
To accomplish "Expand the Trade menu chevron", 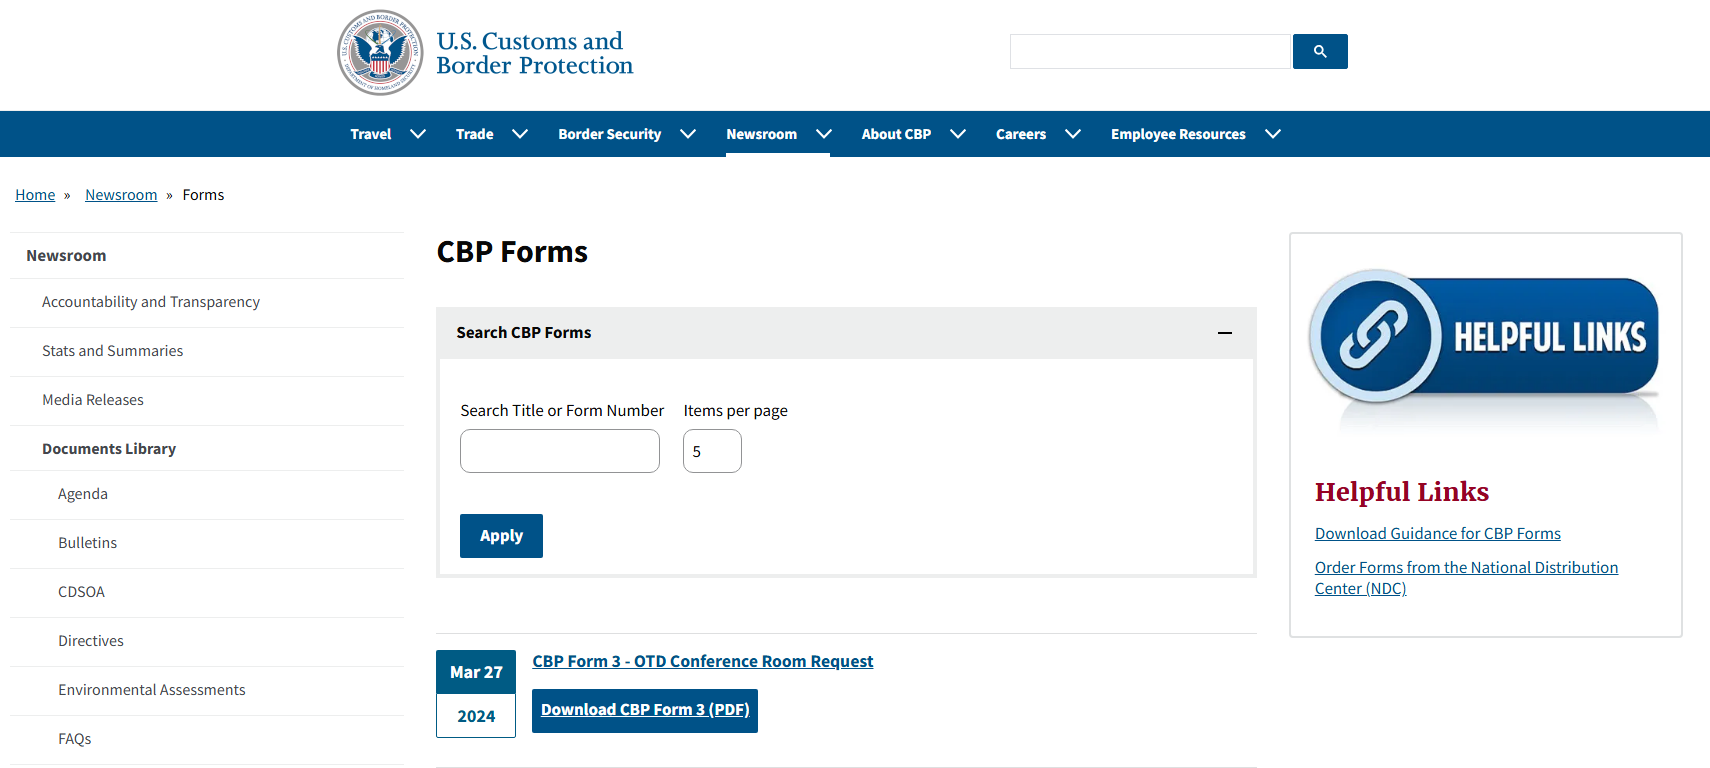I will pyautogui.click(x=520, y=134).
